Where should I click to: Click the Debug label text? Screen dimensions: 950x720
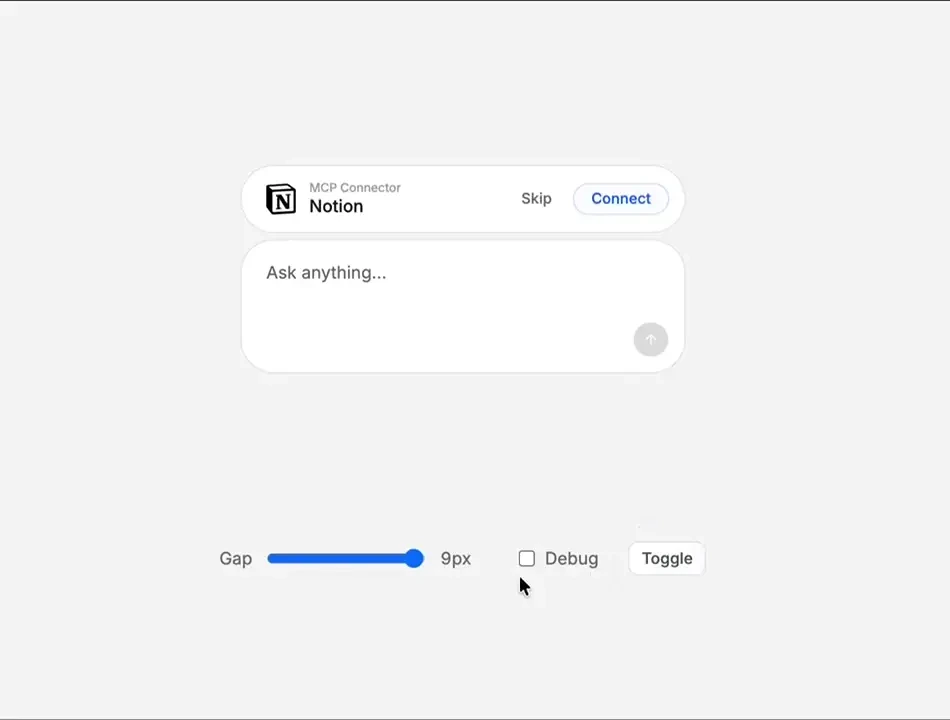pos(571,558)
